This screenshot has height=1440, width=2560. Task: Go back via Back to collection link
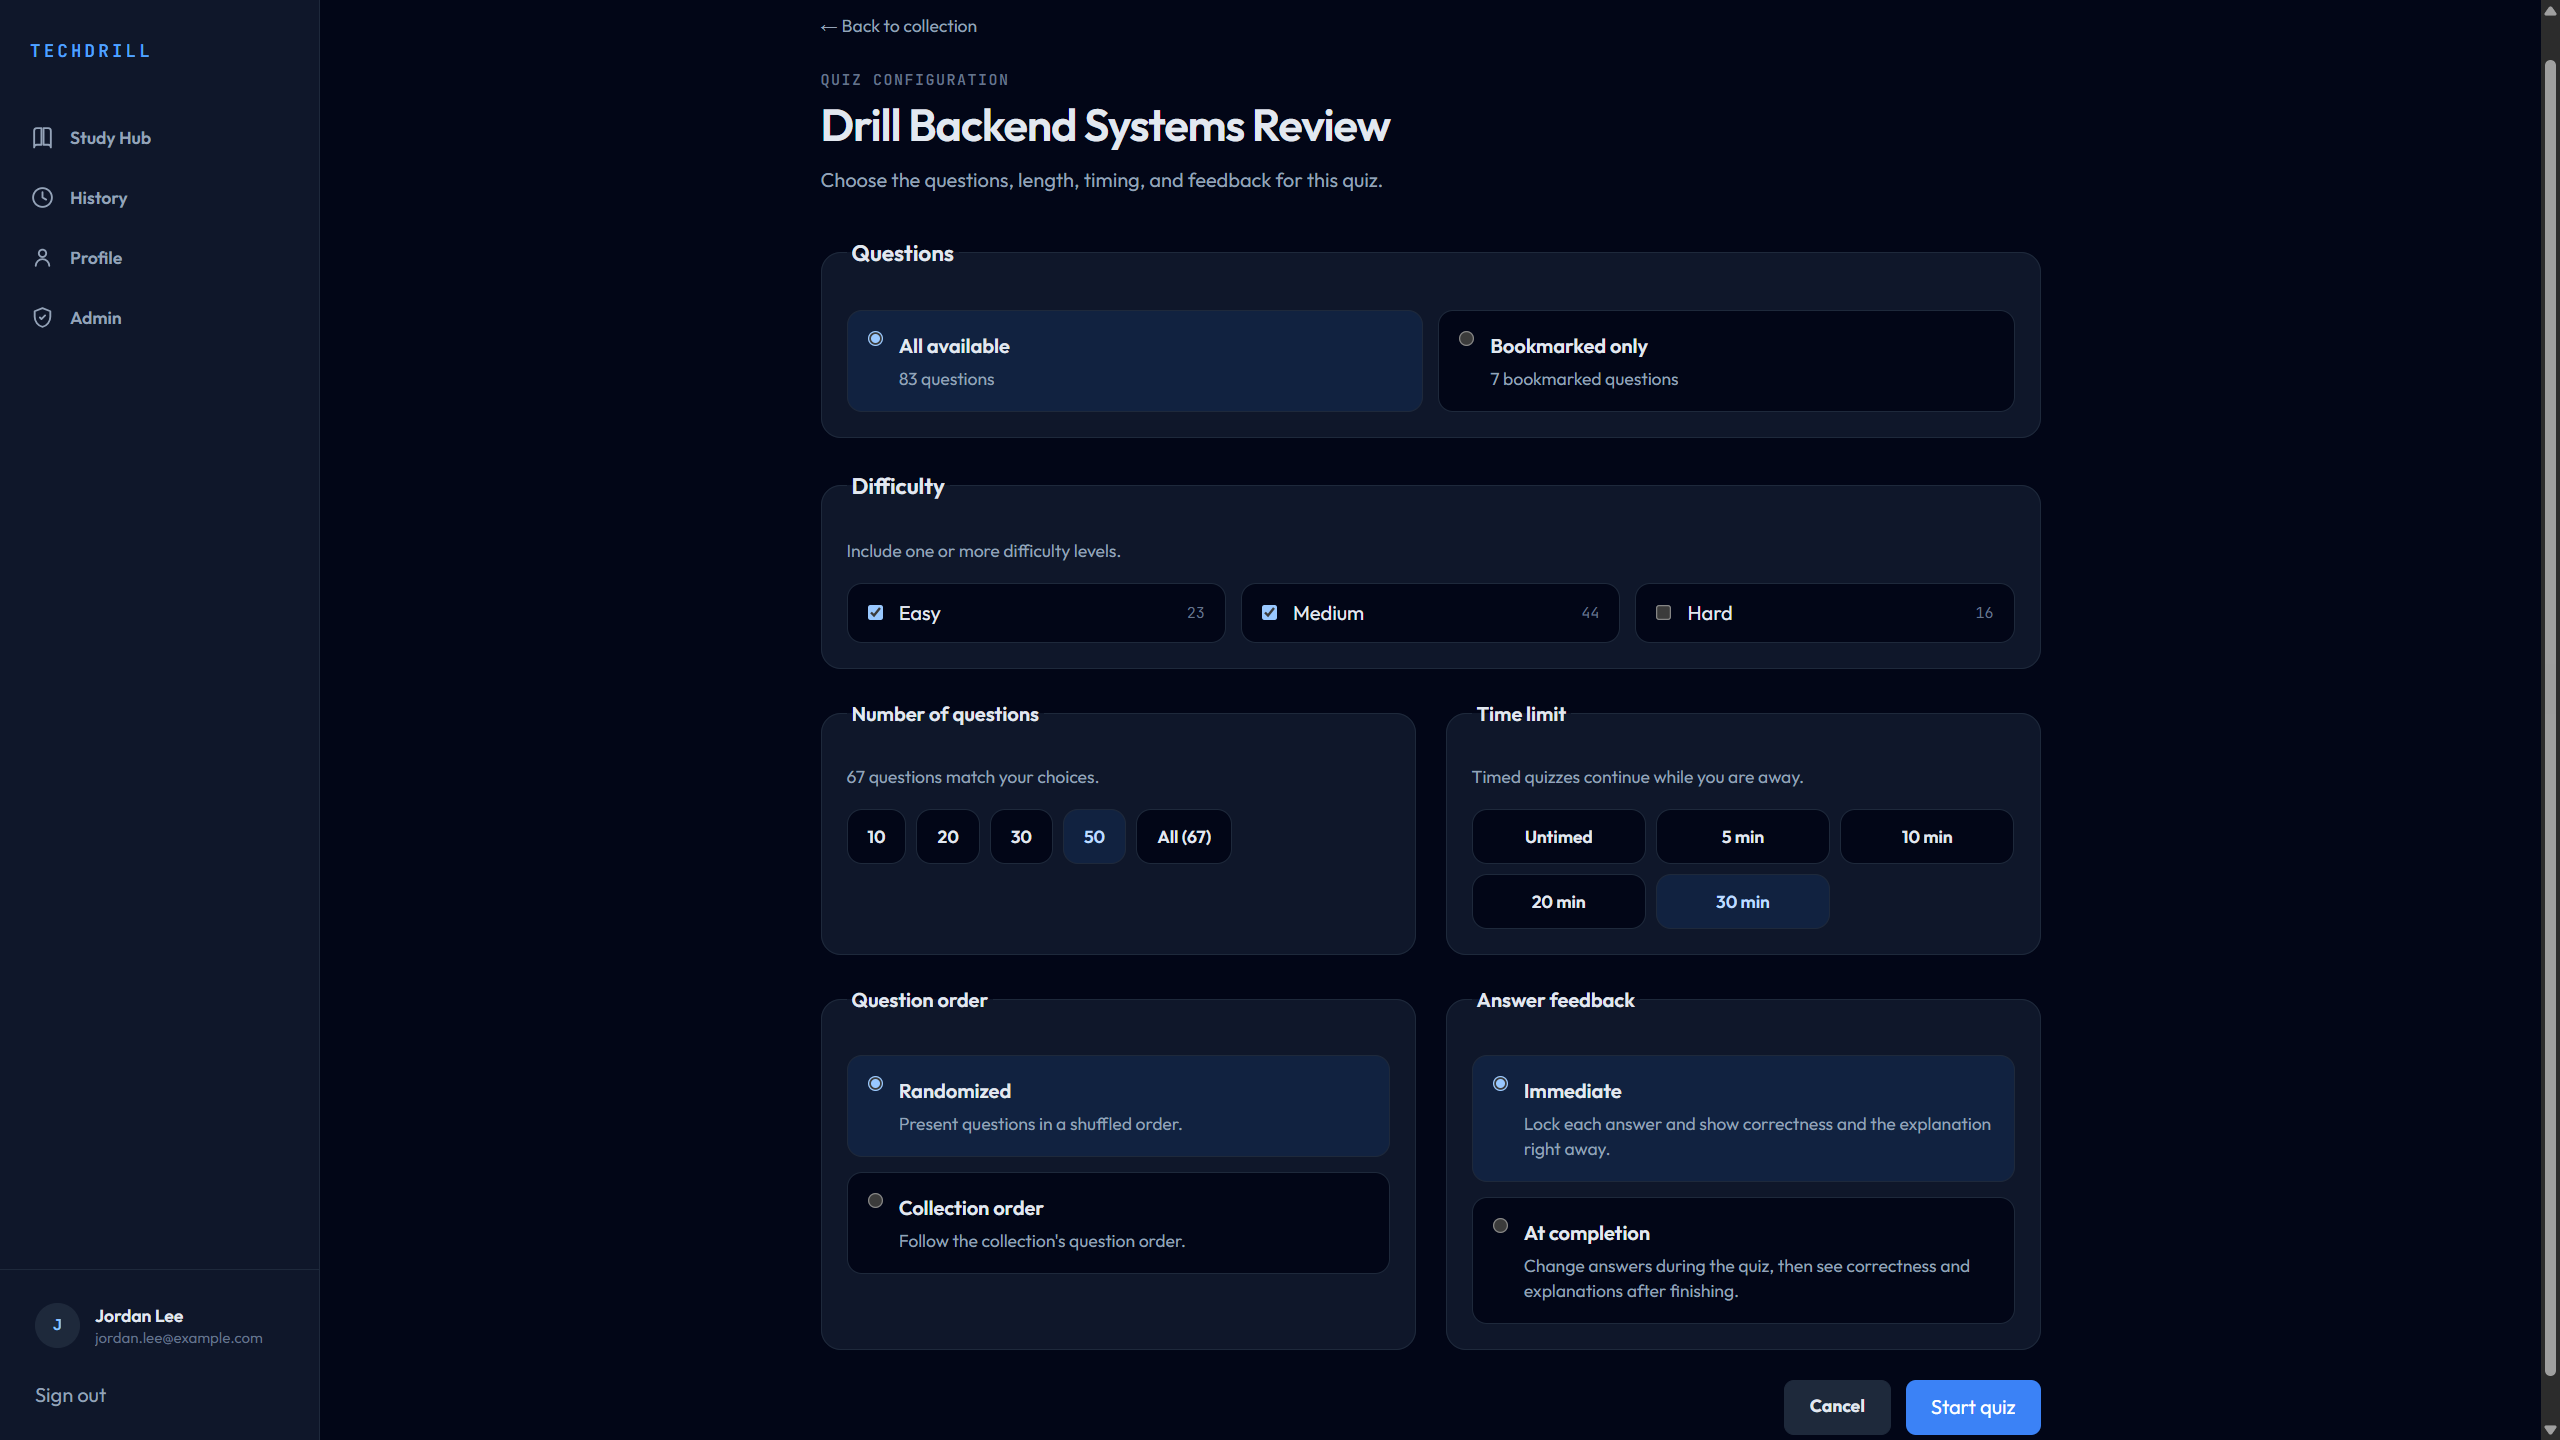(898, 26)
